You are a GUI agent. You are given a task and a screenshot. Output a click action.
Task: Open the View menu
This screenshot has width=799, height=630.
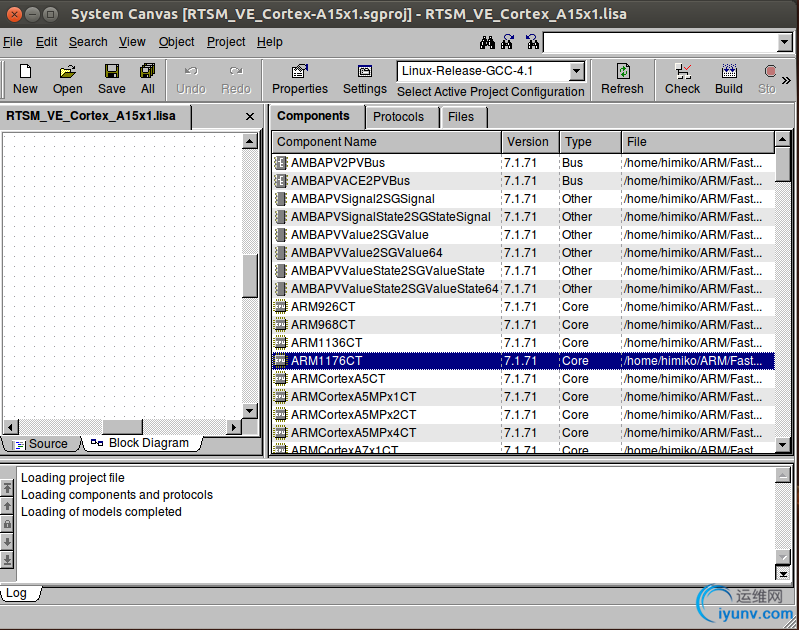(x=132, y=42)
